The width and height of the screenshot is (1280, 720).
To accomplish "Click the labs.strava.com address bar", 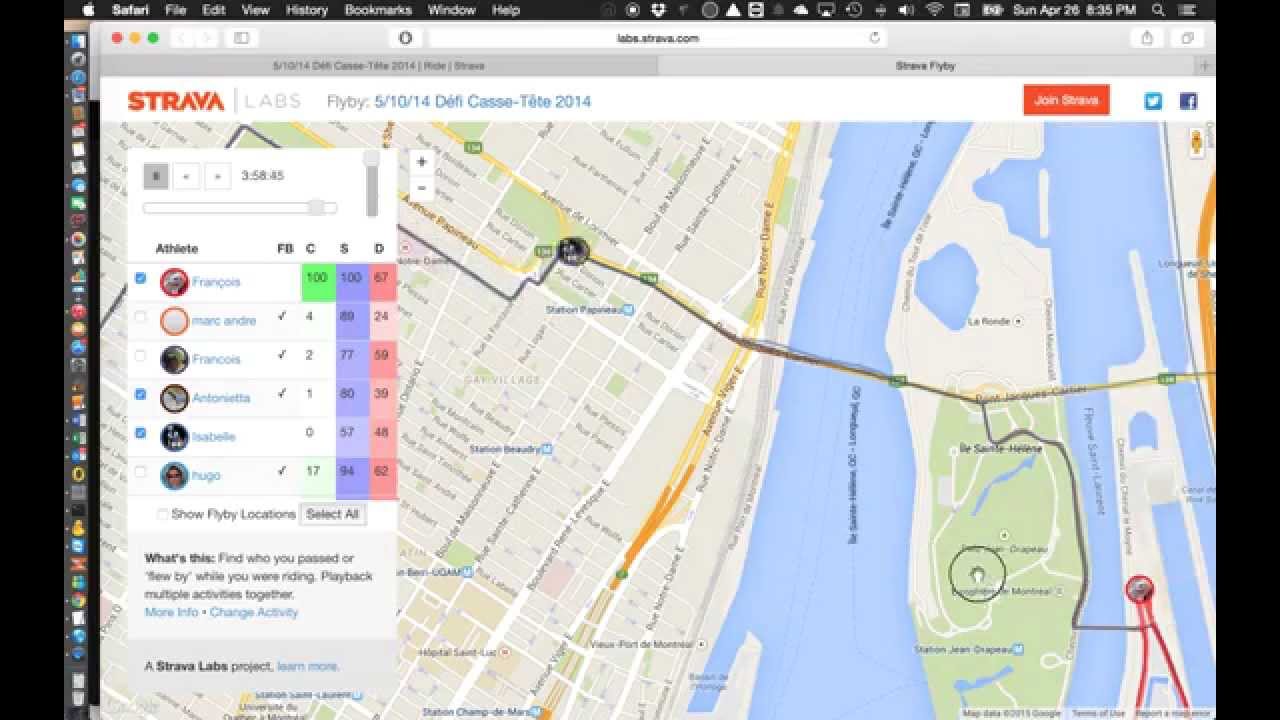I will 657,38.
